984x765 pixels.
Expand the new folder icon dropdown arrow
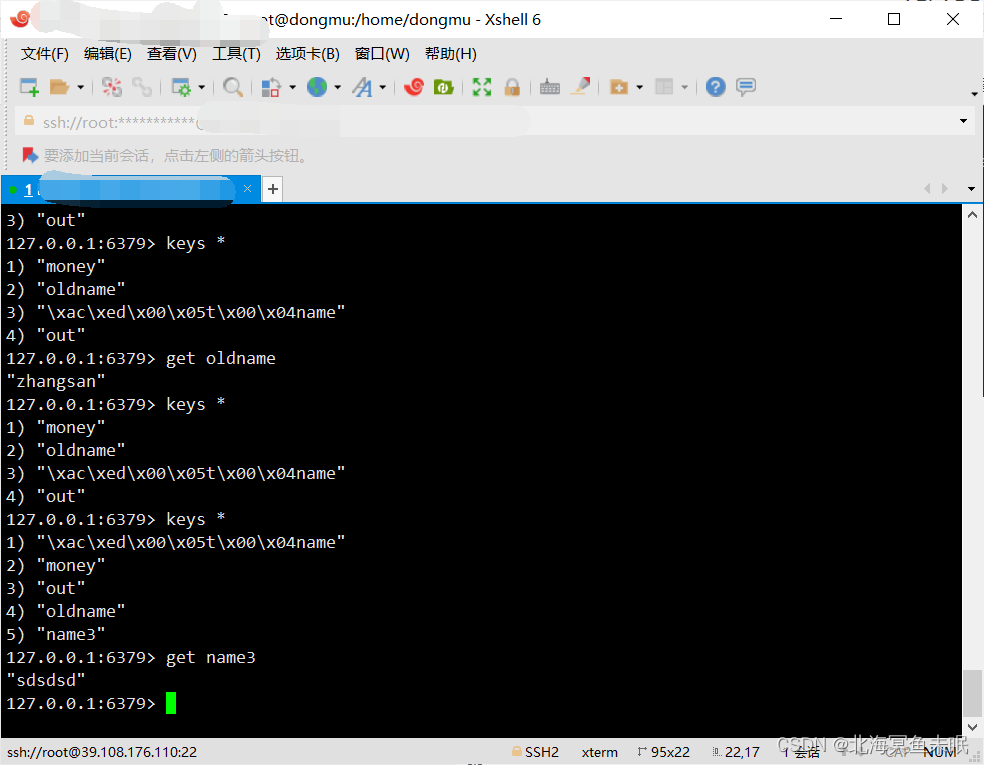[639, 87]
